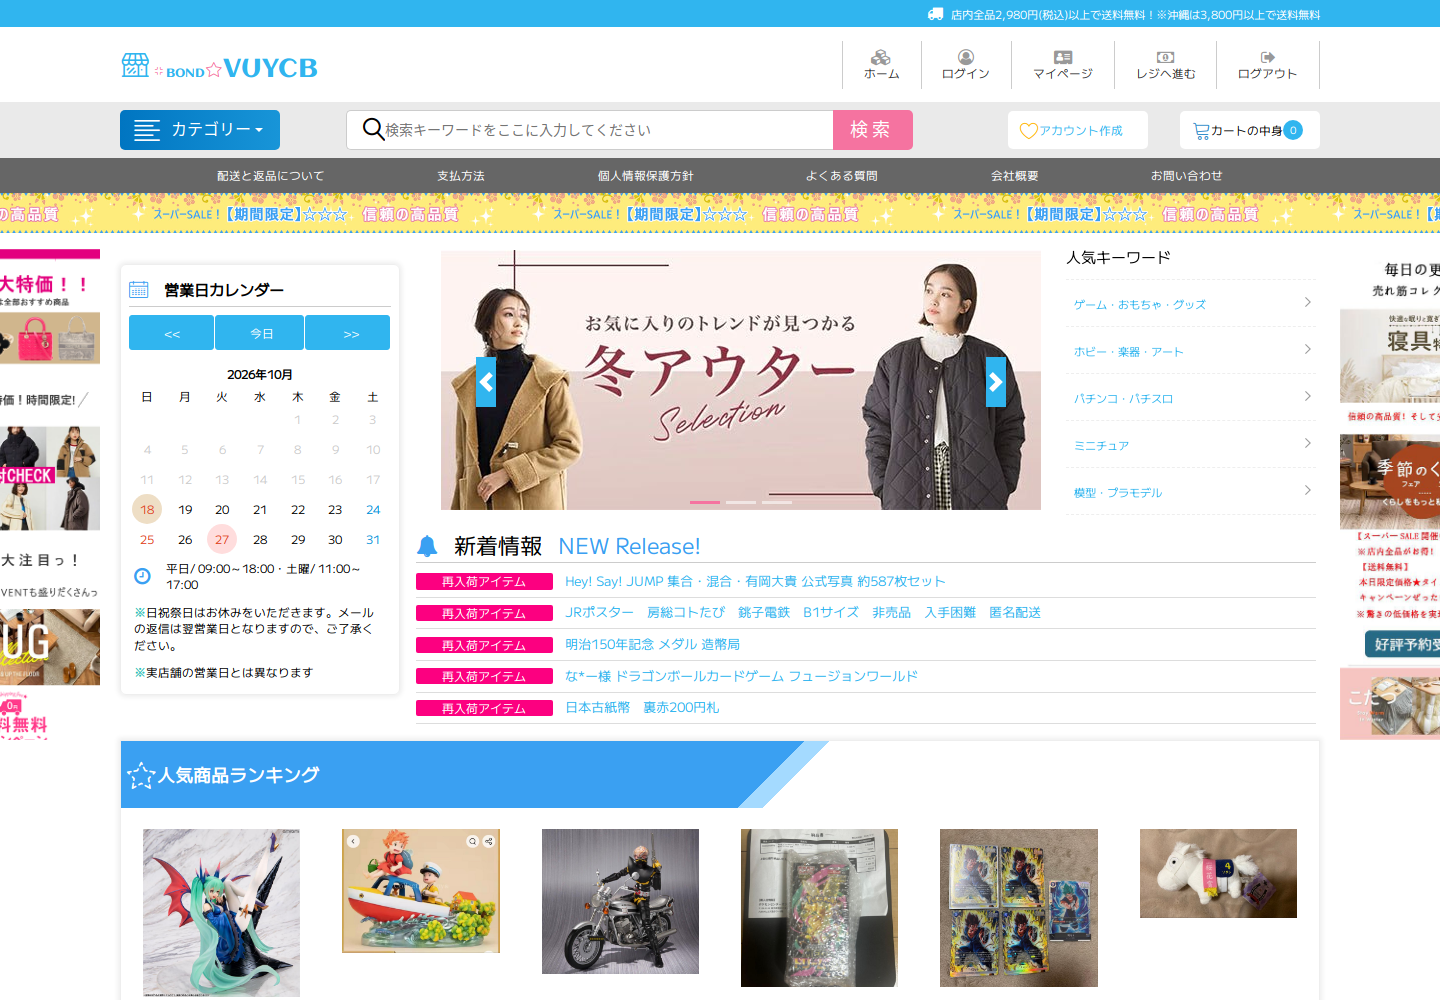This screenshot has height=1000, width=1440.
Task: Open 模型・プラモデル keyword link
Action: 1118,493
